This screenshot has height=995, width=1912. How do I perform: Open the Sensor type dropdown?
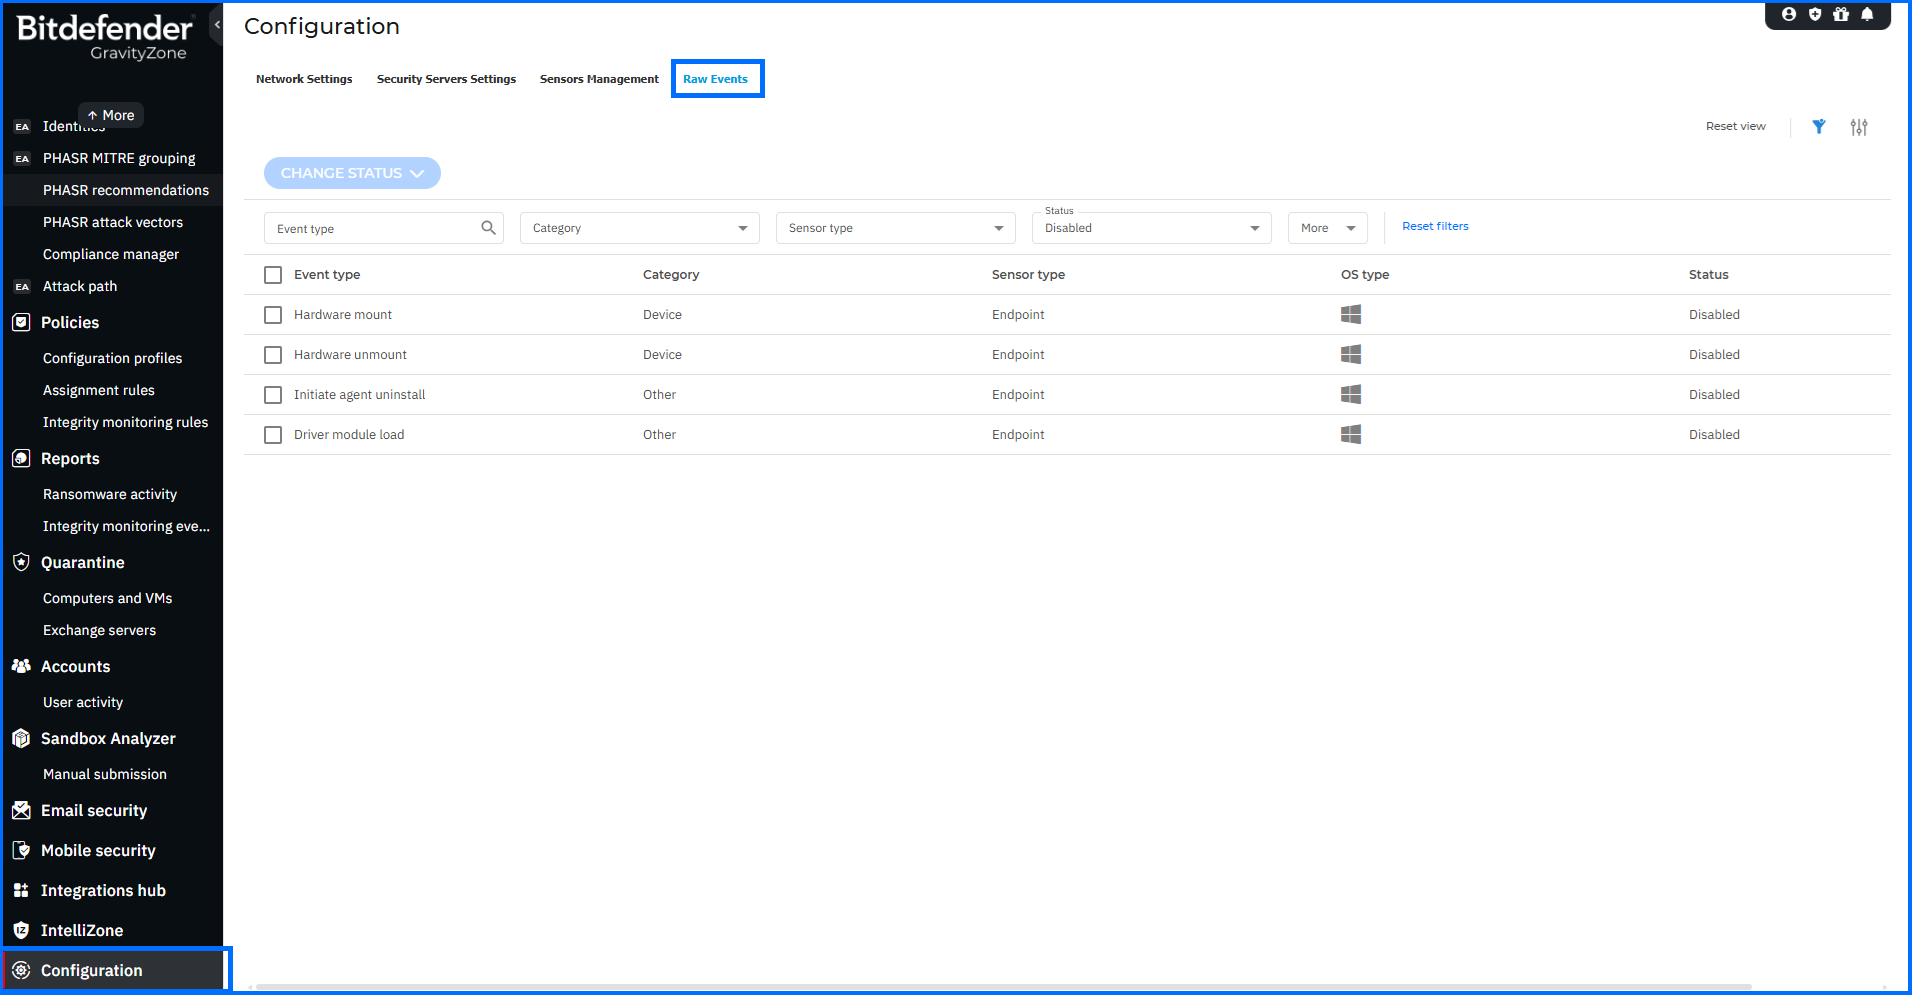point(896,228)
